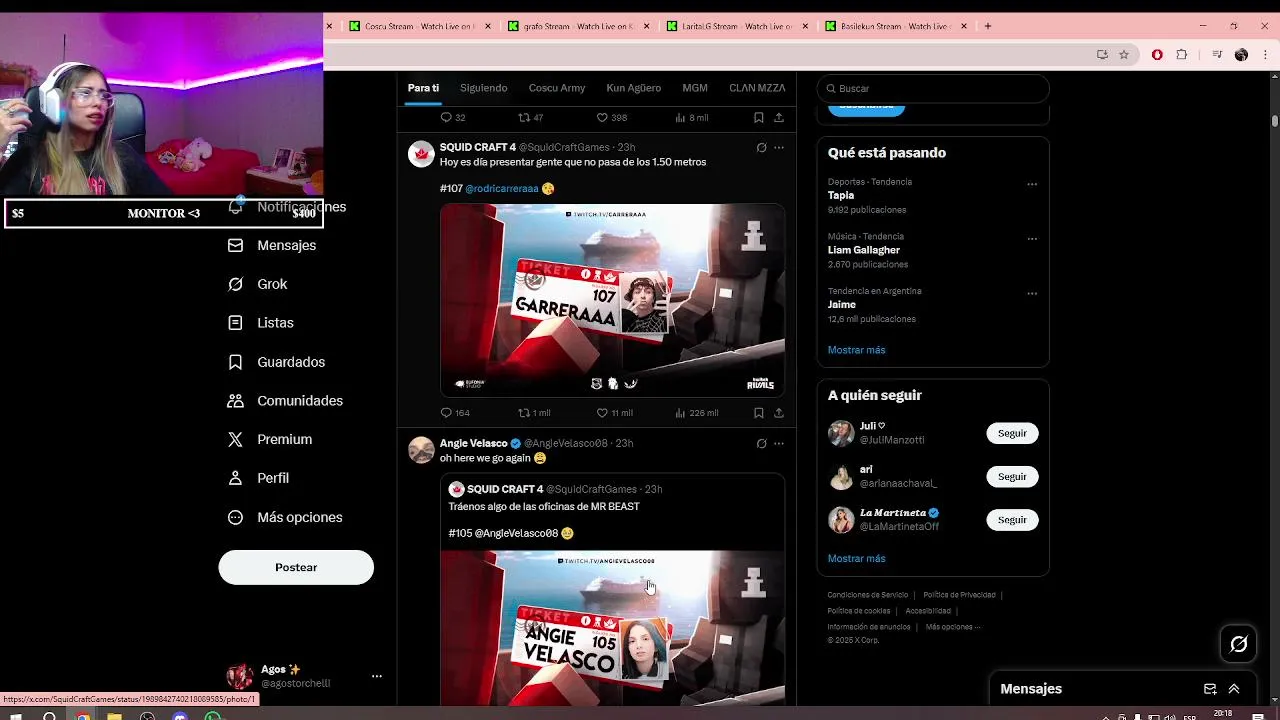Click the Postear button
1280x720 pixels.
point(296,567)
